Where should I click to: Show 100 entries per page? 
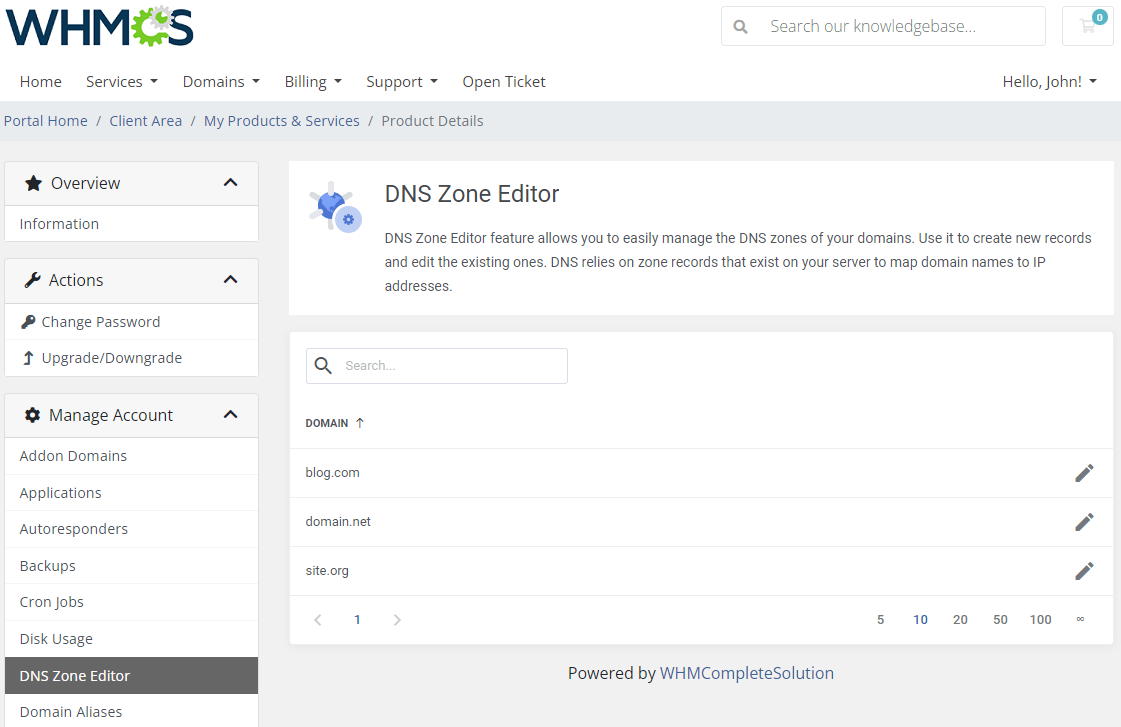point(1040,620)
